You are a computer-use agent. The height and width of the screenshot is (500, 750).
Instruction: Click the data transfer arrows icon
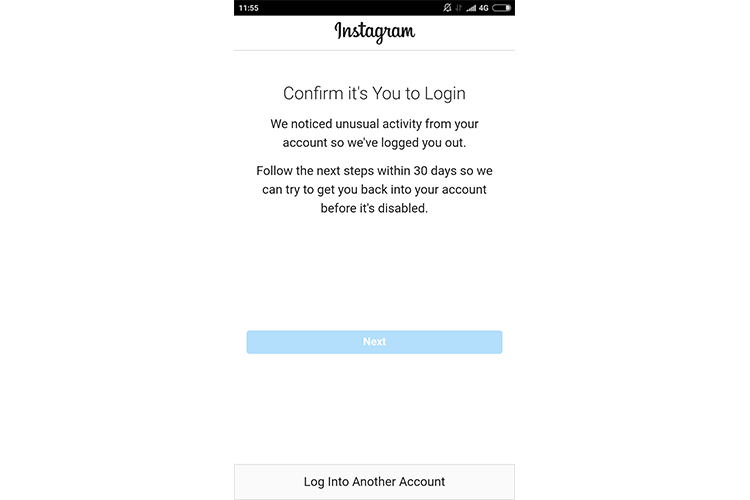point(458,8)
